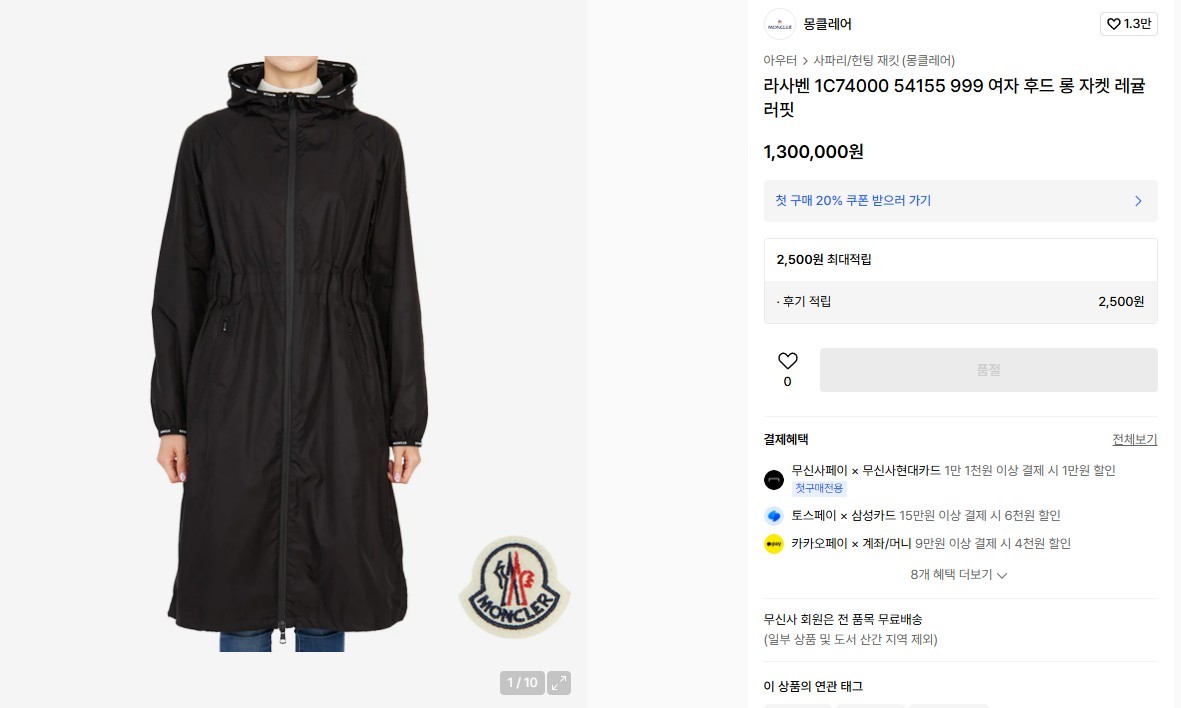The image size is (1181, 708).
Task: Click the main black jacket product image
Action: click(x=289, y=354)
